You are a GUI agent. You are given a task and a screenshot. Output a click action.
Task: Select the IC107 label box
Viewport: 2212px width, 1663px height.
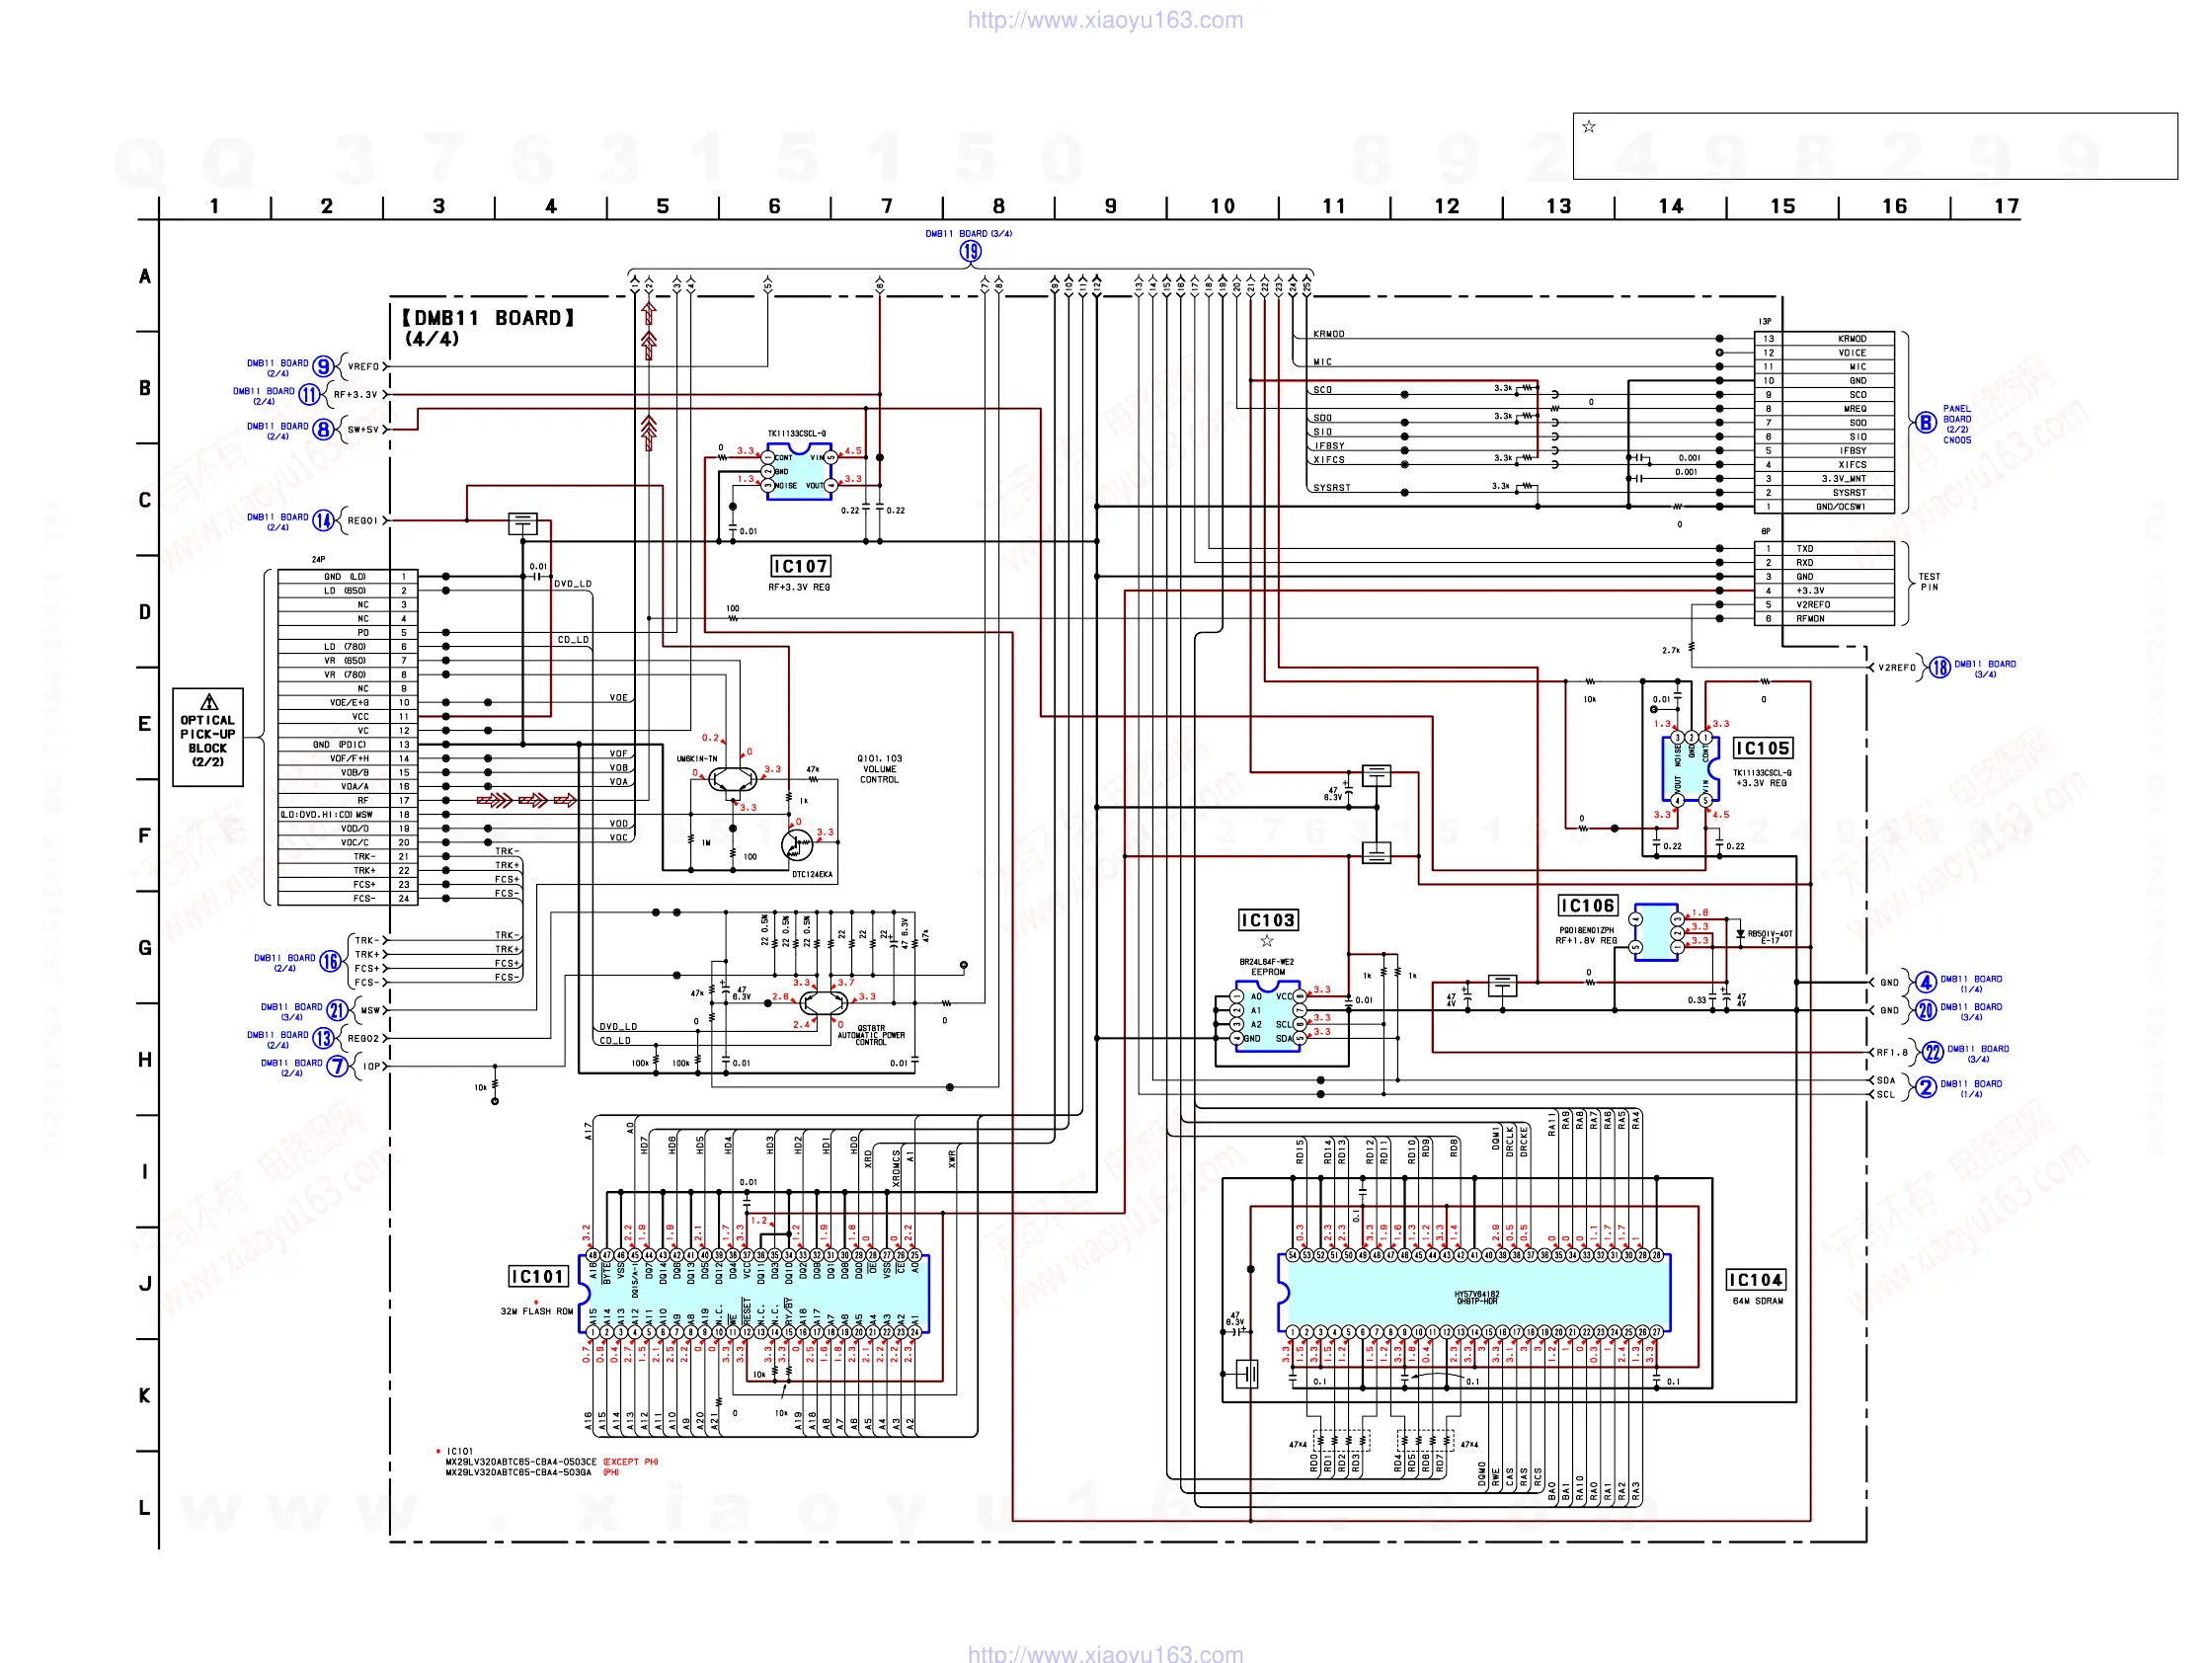click(800, 566)
